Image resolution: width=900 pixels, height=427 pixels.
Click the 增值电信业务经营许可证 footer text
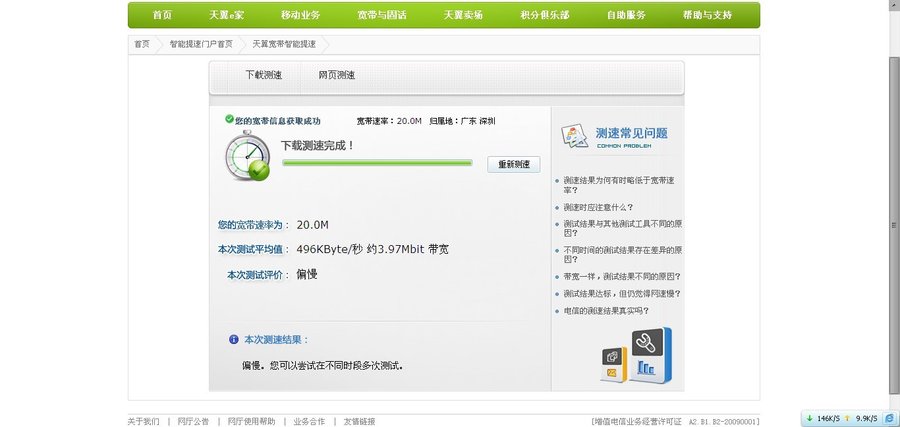pyautogui.click(x=637, y=421)
